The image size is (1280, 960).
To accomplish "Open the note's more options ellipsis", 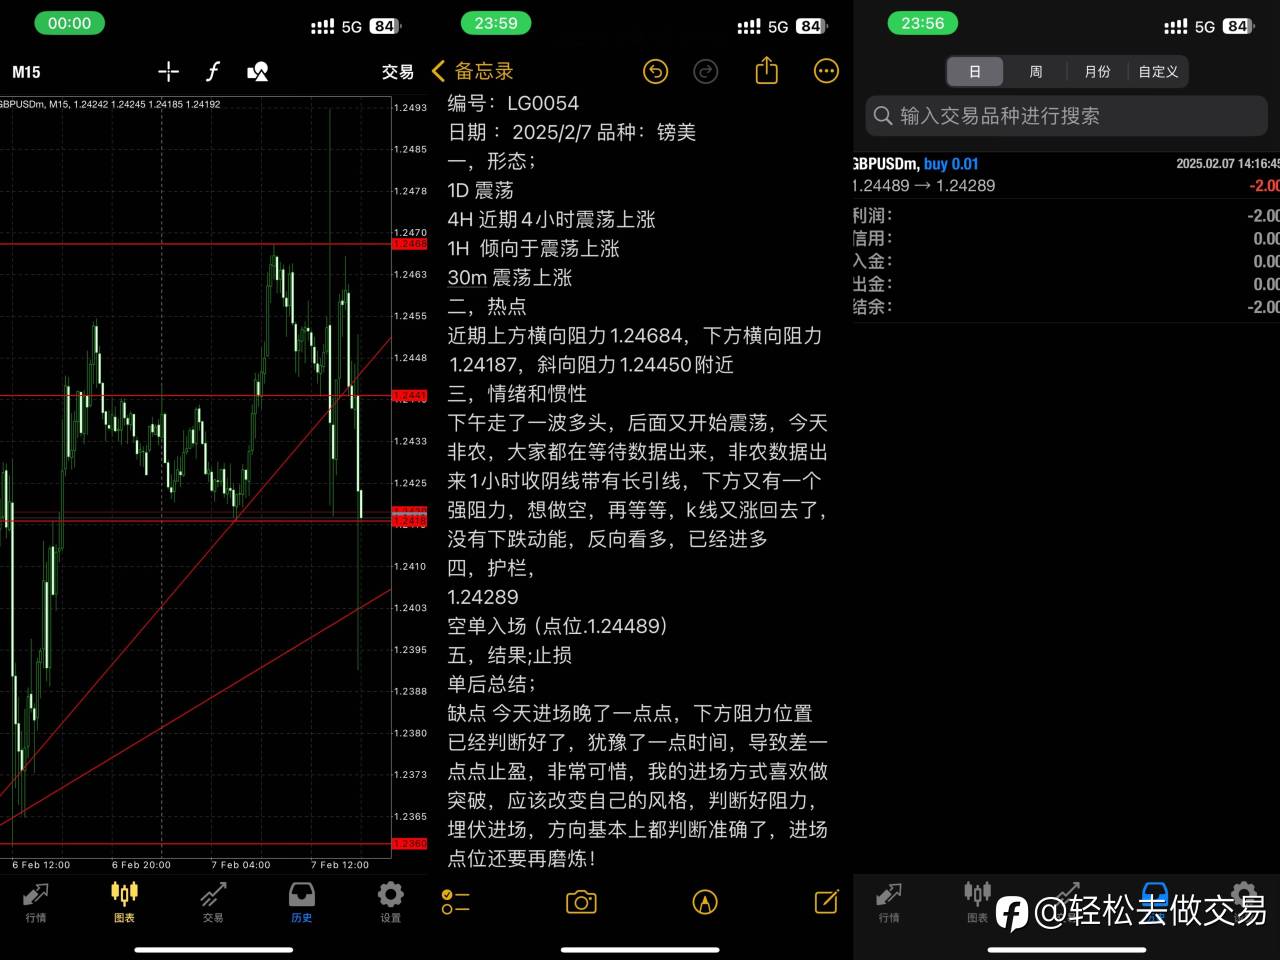I will pyautogui.click(x=826, y=71).
